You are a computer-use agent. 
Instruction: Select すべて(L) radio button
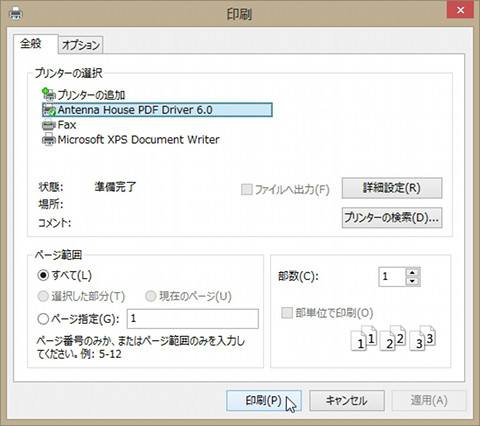tap(43, 275)
